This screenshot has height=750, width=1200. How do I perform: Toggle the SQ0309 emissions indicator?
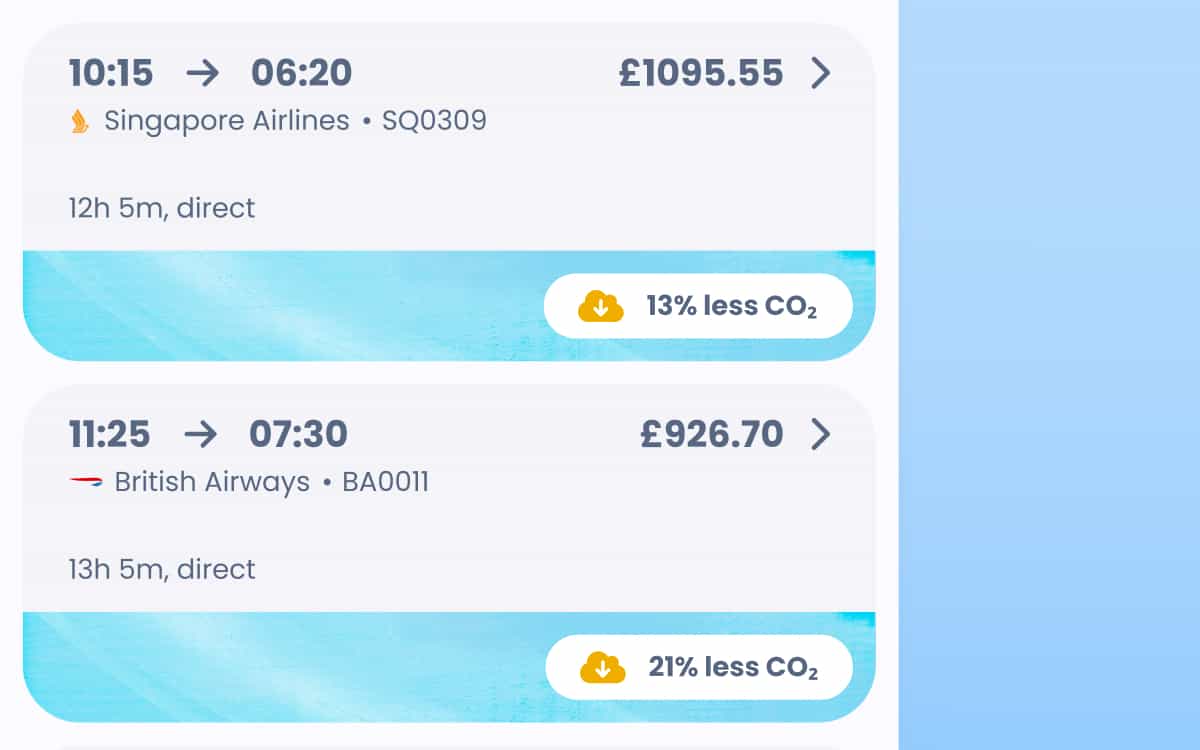click(x=698, y=305)
